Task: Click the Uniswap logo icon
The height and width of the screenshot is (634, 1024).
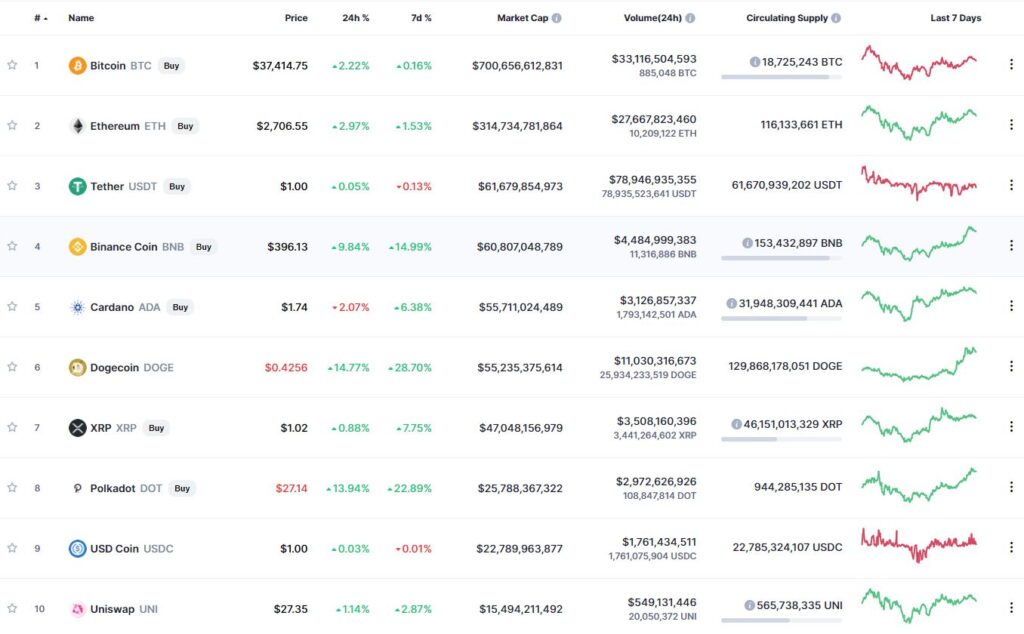Action: (77, 609)
